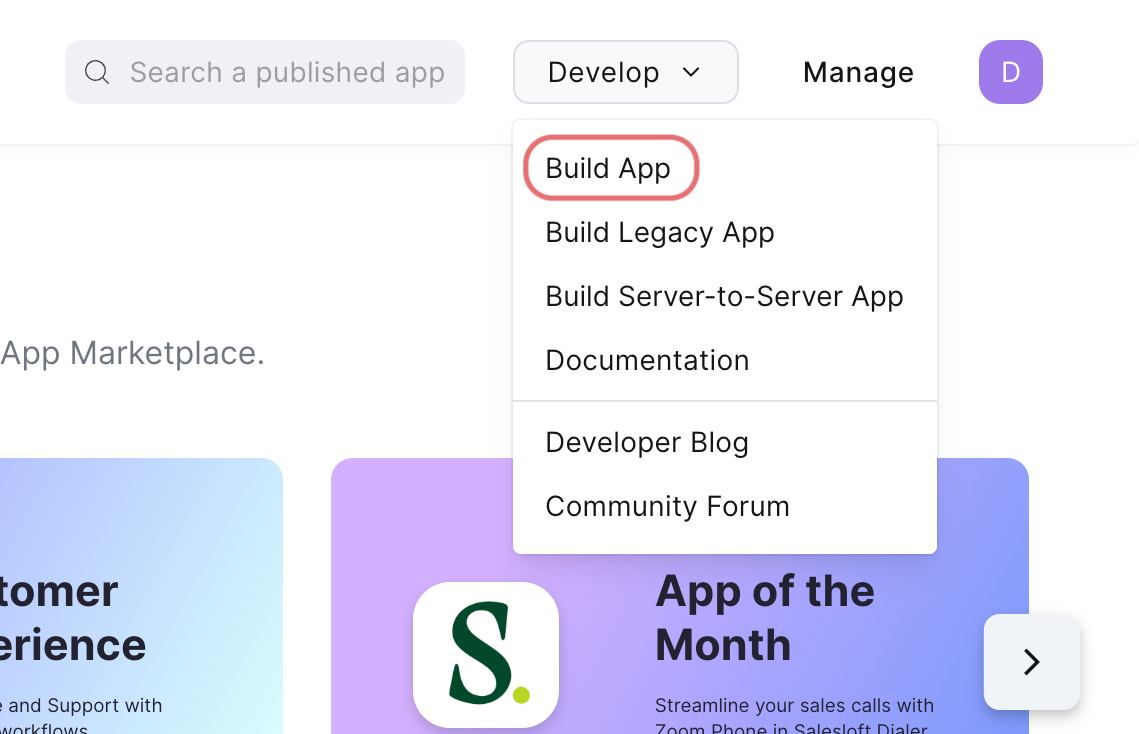Open the Manage section
This screenshot has width=1139, height=734.
coord(857,72)
